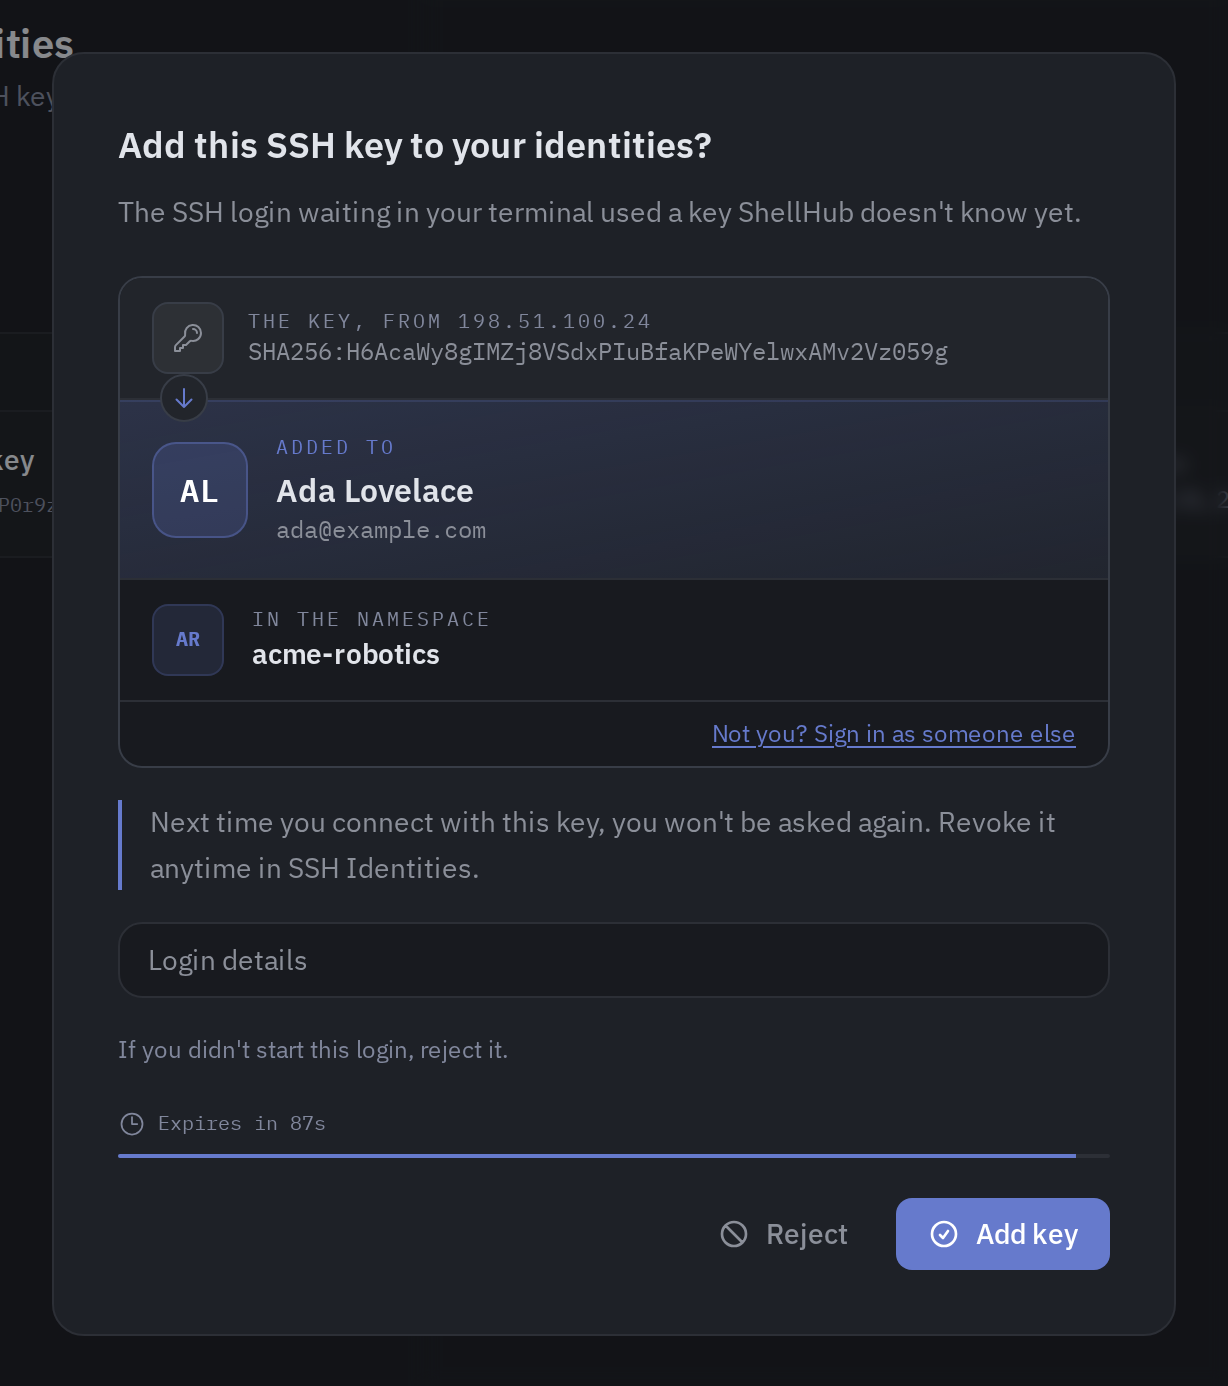Click the 'Expires in 87s' text

pos(242,1124)
